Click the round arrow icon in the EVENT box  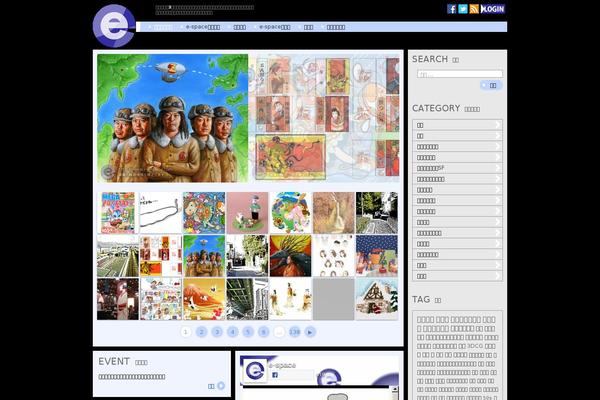(x=221, y=385)
